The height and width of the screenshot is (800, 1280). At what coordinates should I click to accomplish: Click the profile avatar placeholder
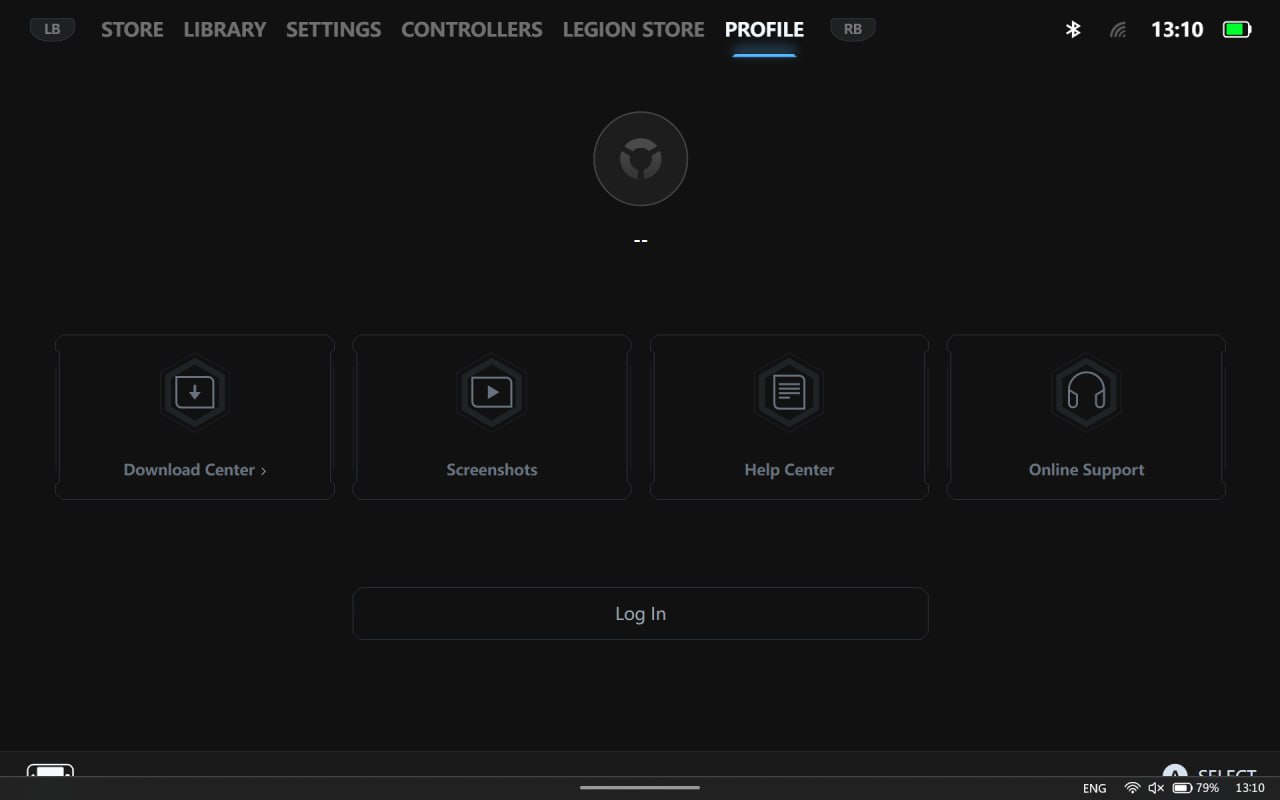640,159
